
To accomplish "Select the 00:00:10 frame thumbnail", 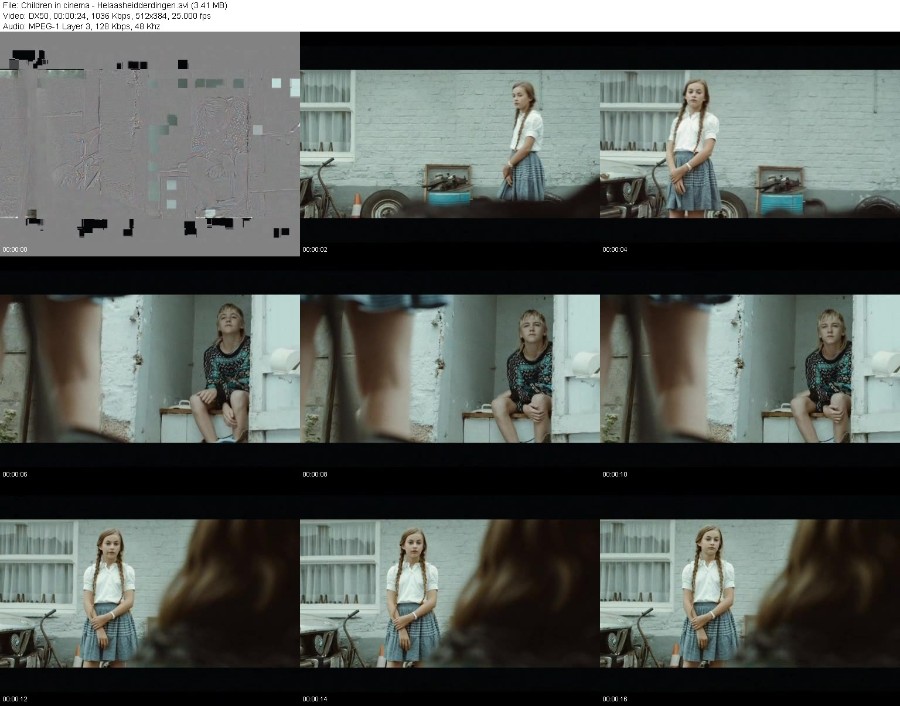I will coord(750,369).
